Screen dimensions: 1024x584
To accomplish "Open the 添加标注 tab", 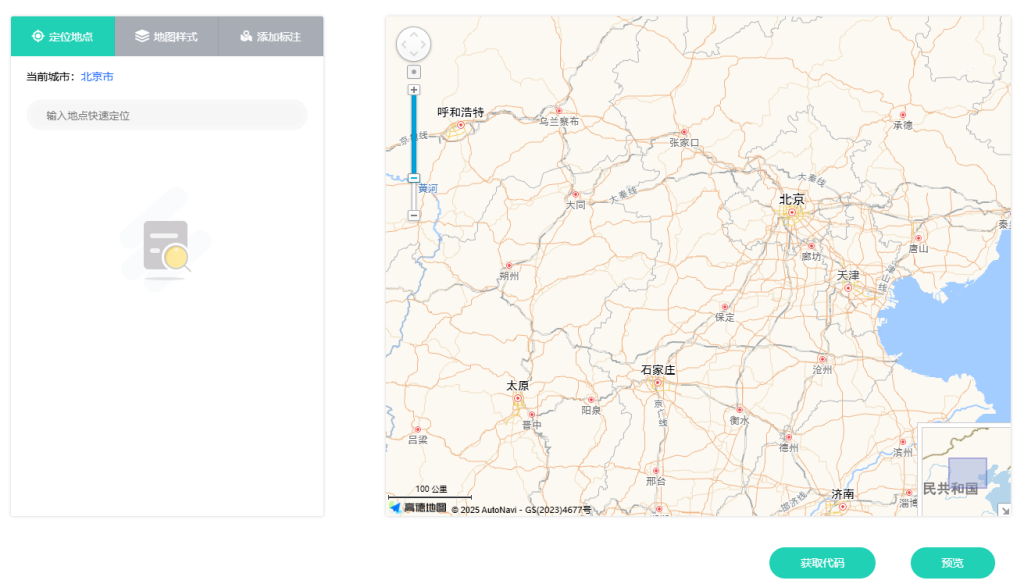I will 271,36.
